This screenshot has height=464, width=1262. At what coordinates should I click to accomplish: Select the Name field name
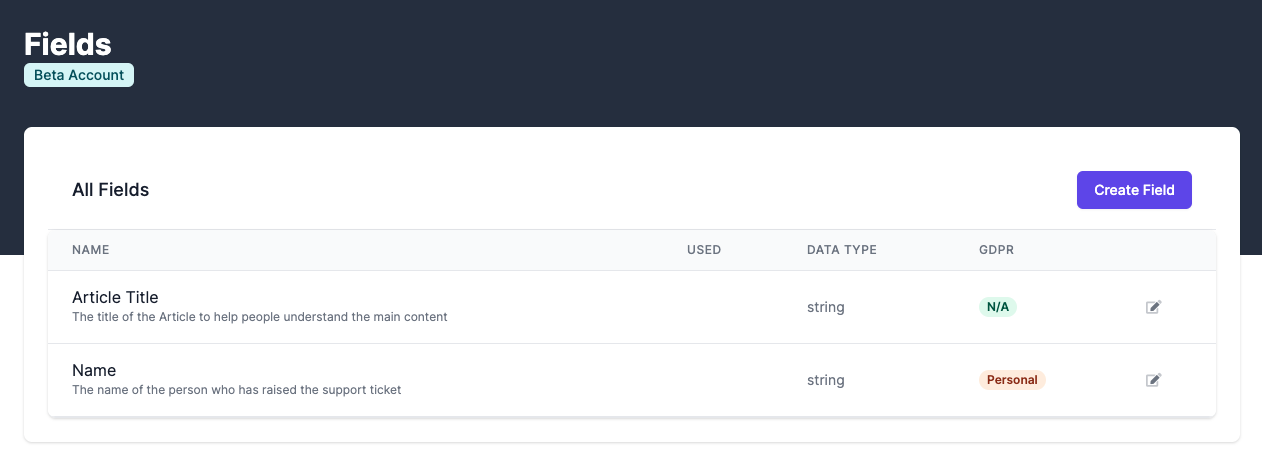click(94, 370)
